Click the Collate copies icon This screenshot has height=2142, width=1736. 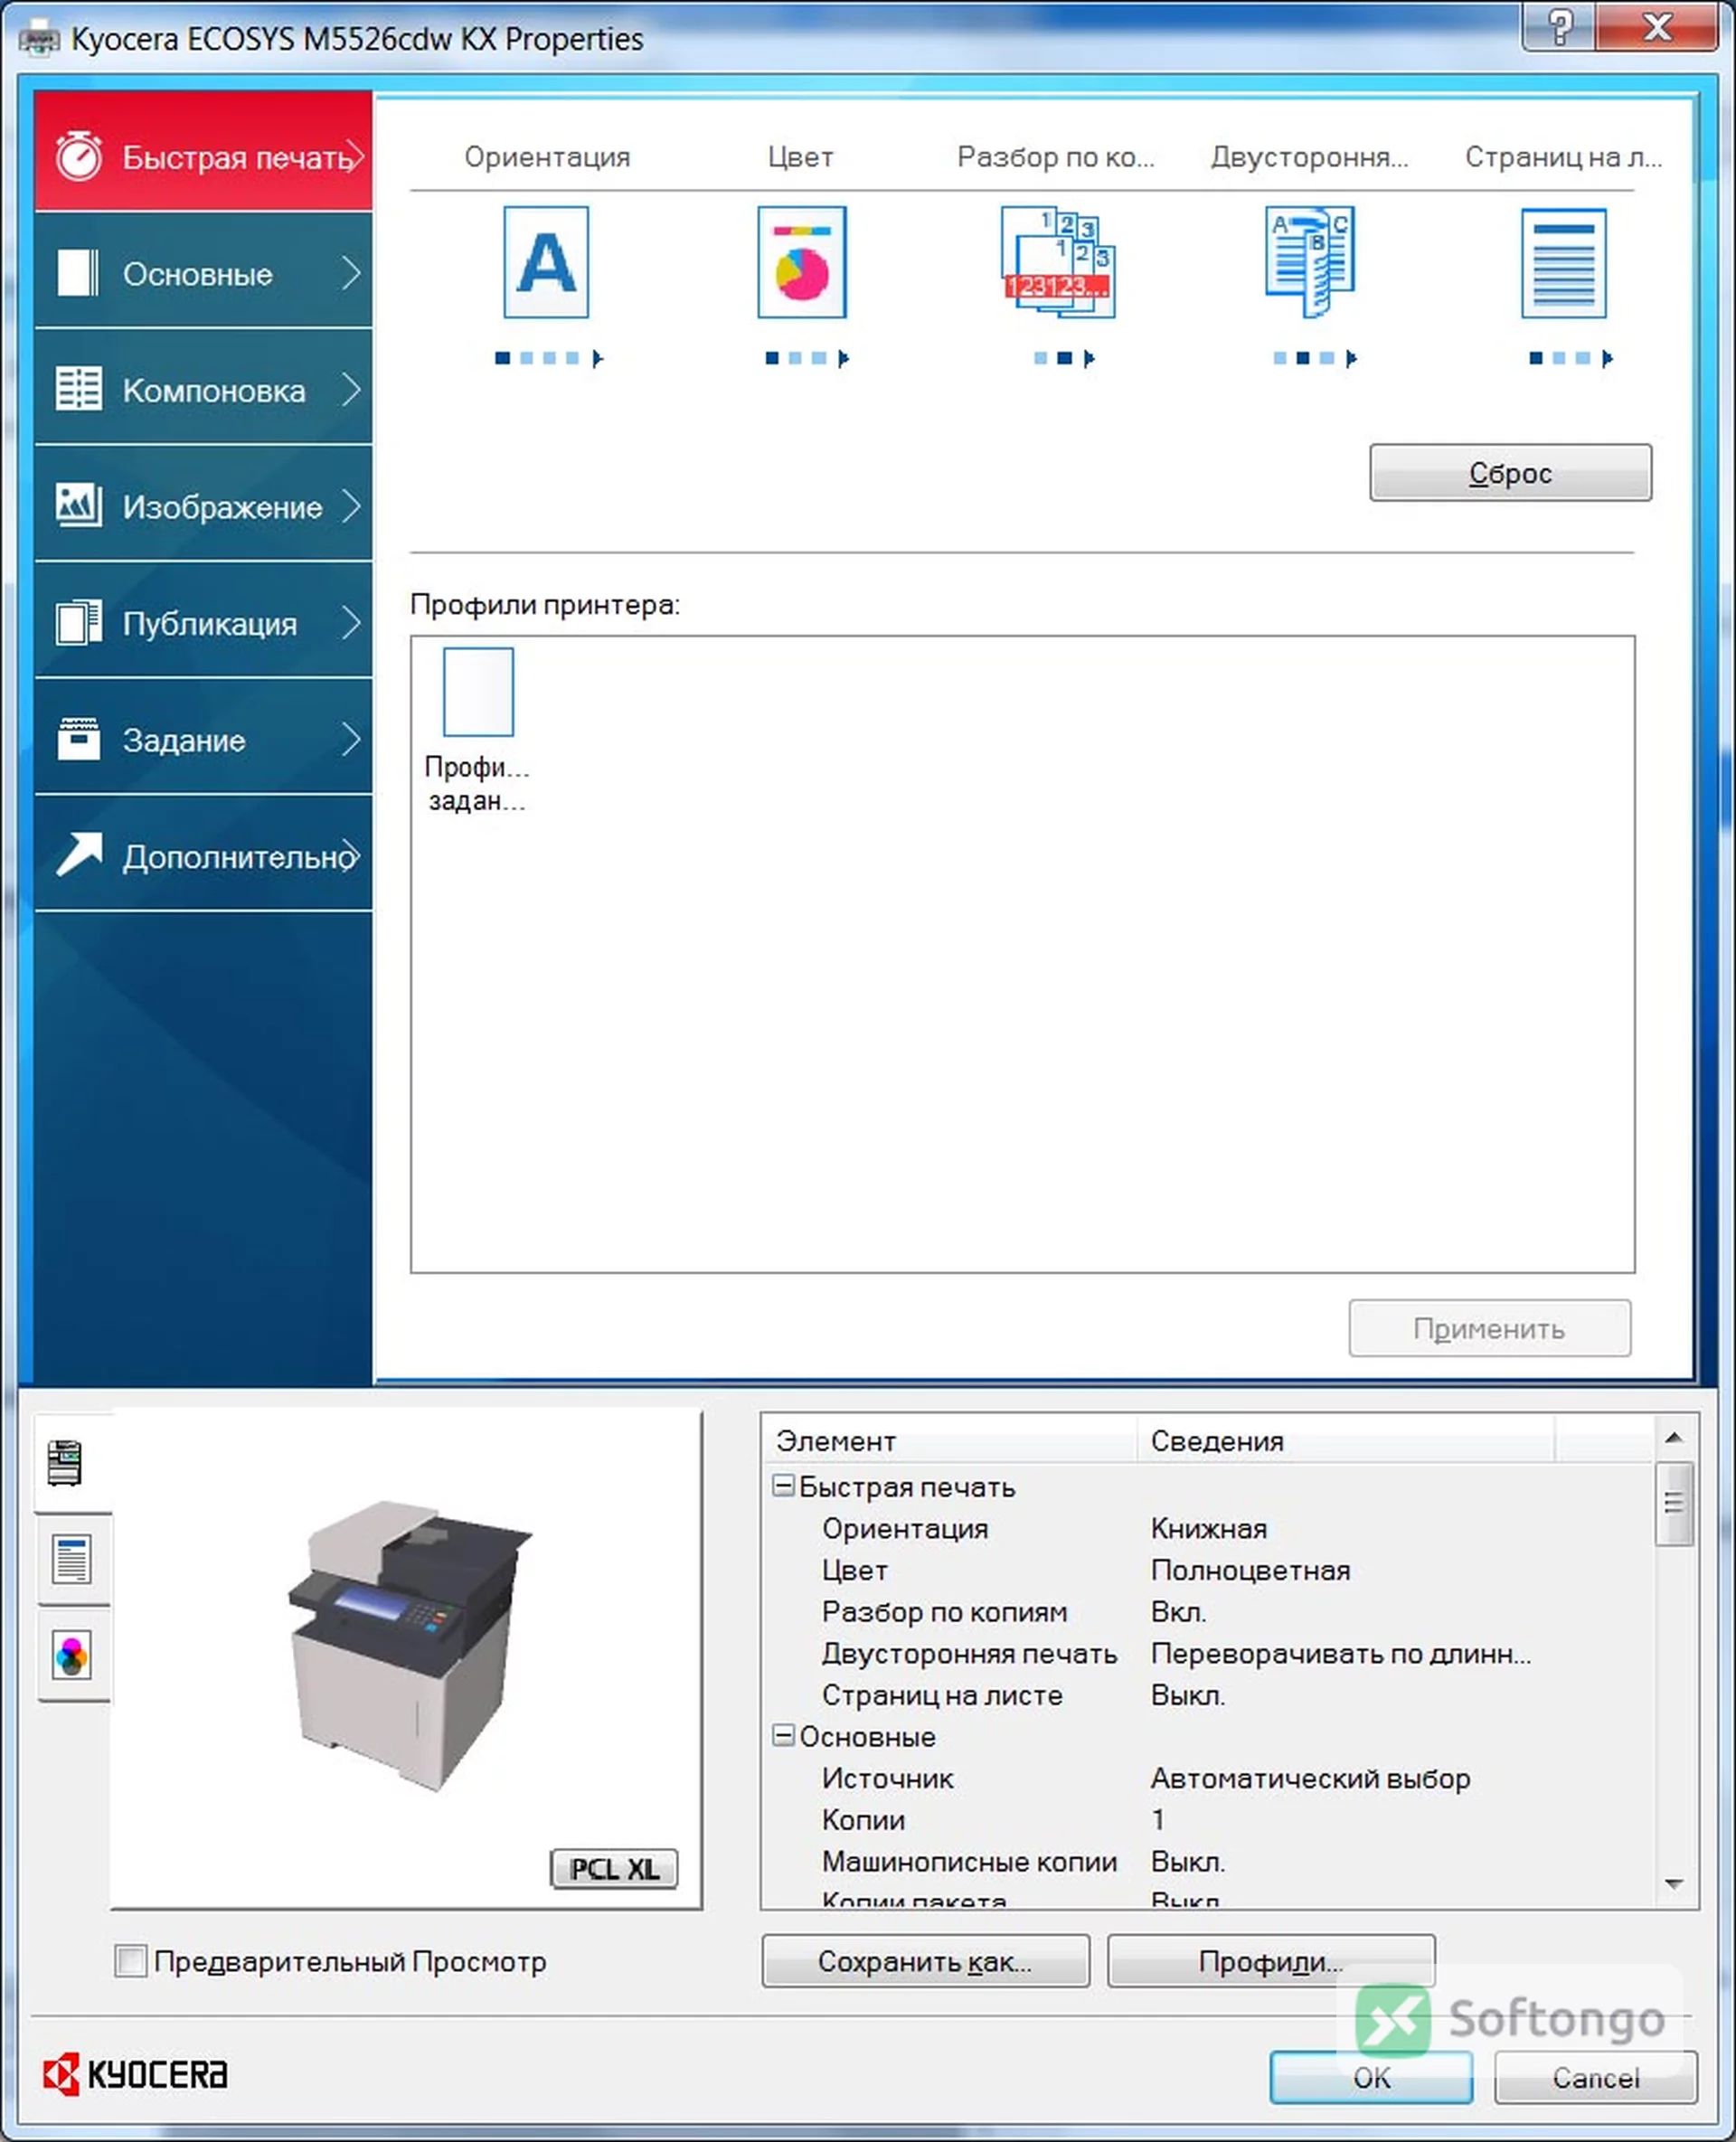[1058, 262]
